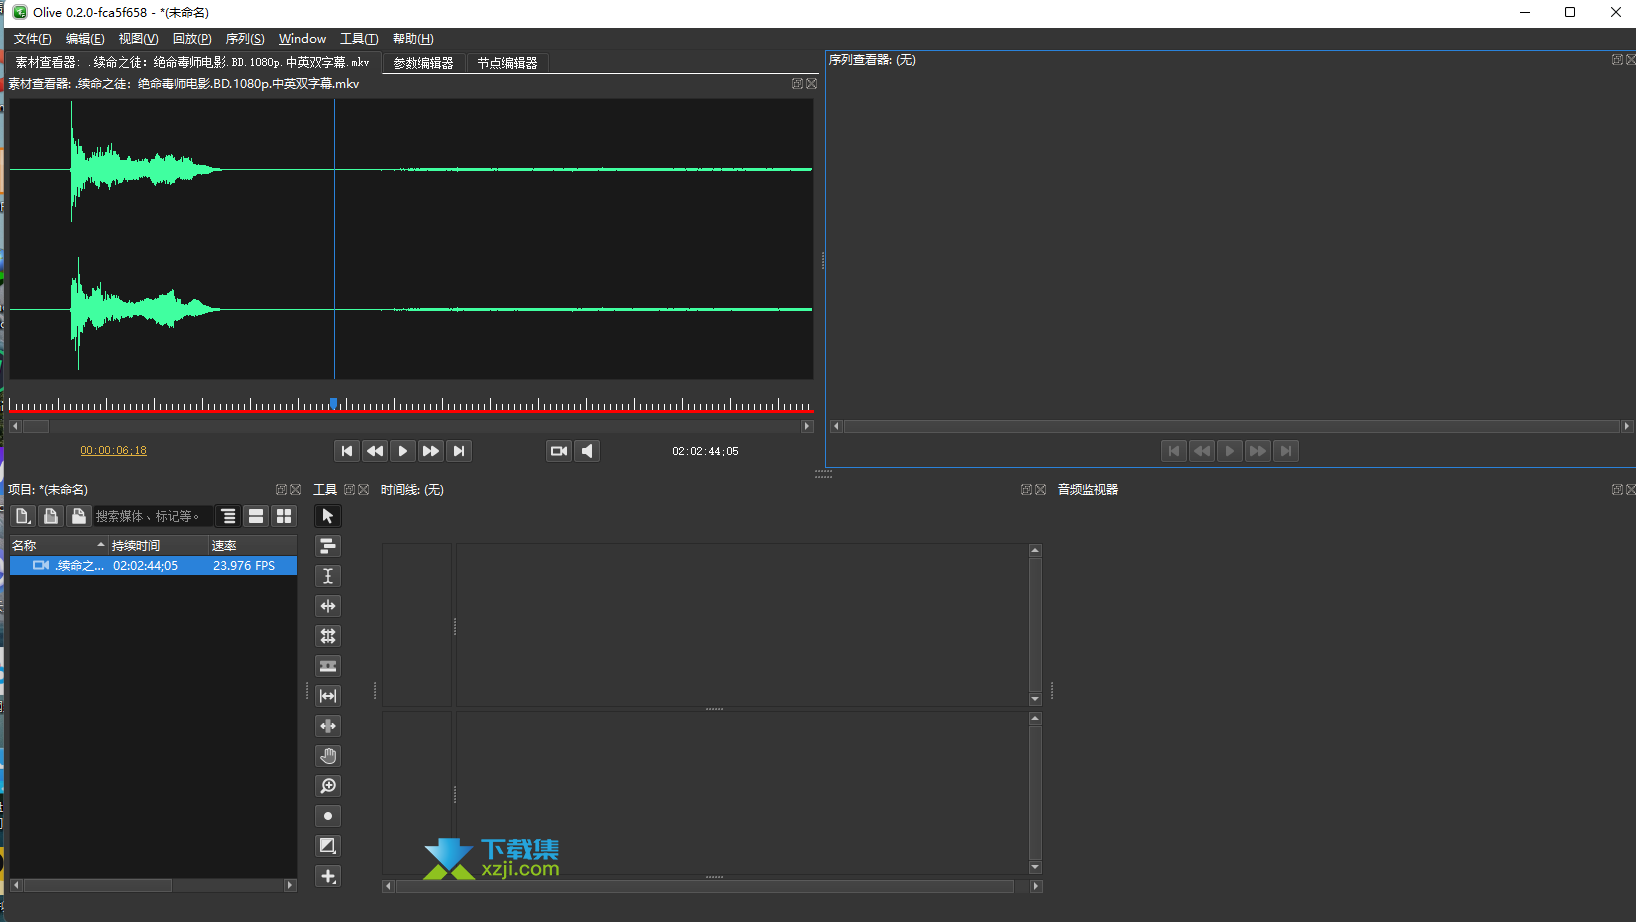1636x922 pixels.
Task: Click the New item button in project panel
Action: click(x=23, y=516)
